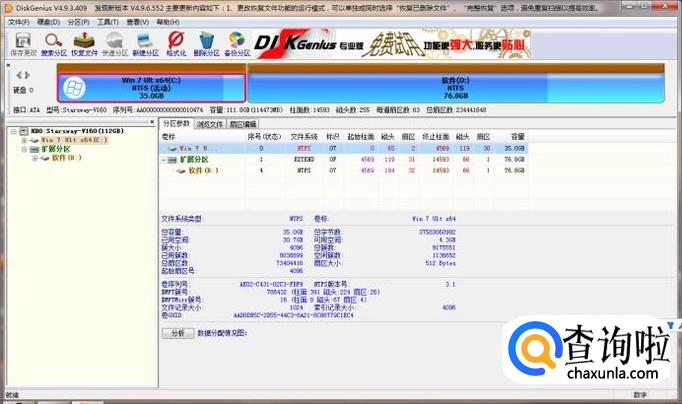This screenshot has height=404, width=682.
Task: Click 软件(D:) name in the partition table
Action: coord(204,170)
